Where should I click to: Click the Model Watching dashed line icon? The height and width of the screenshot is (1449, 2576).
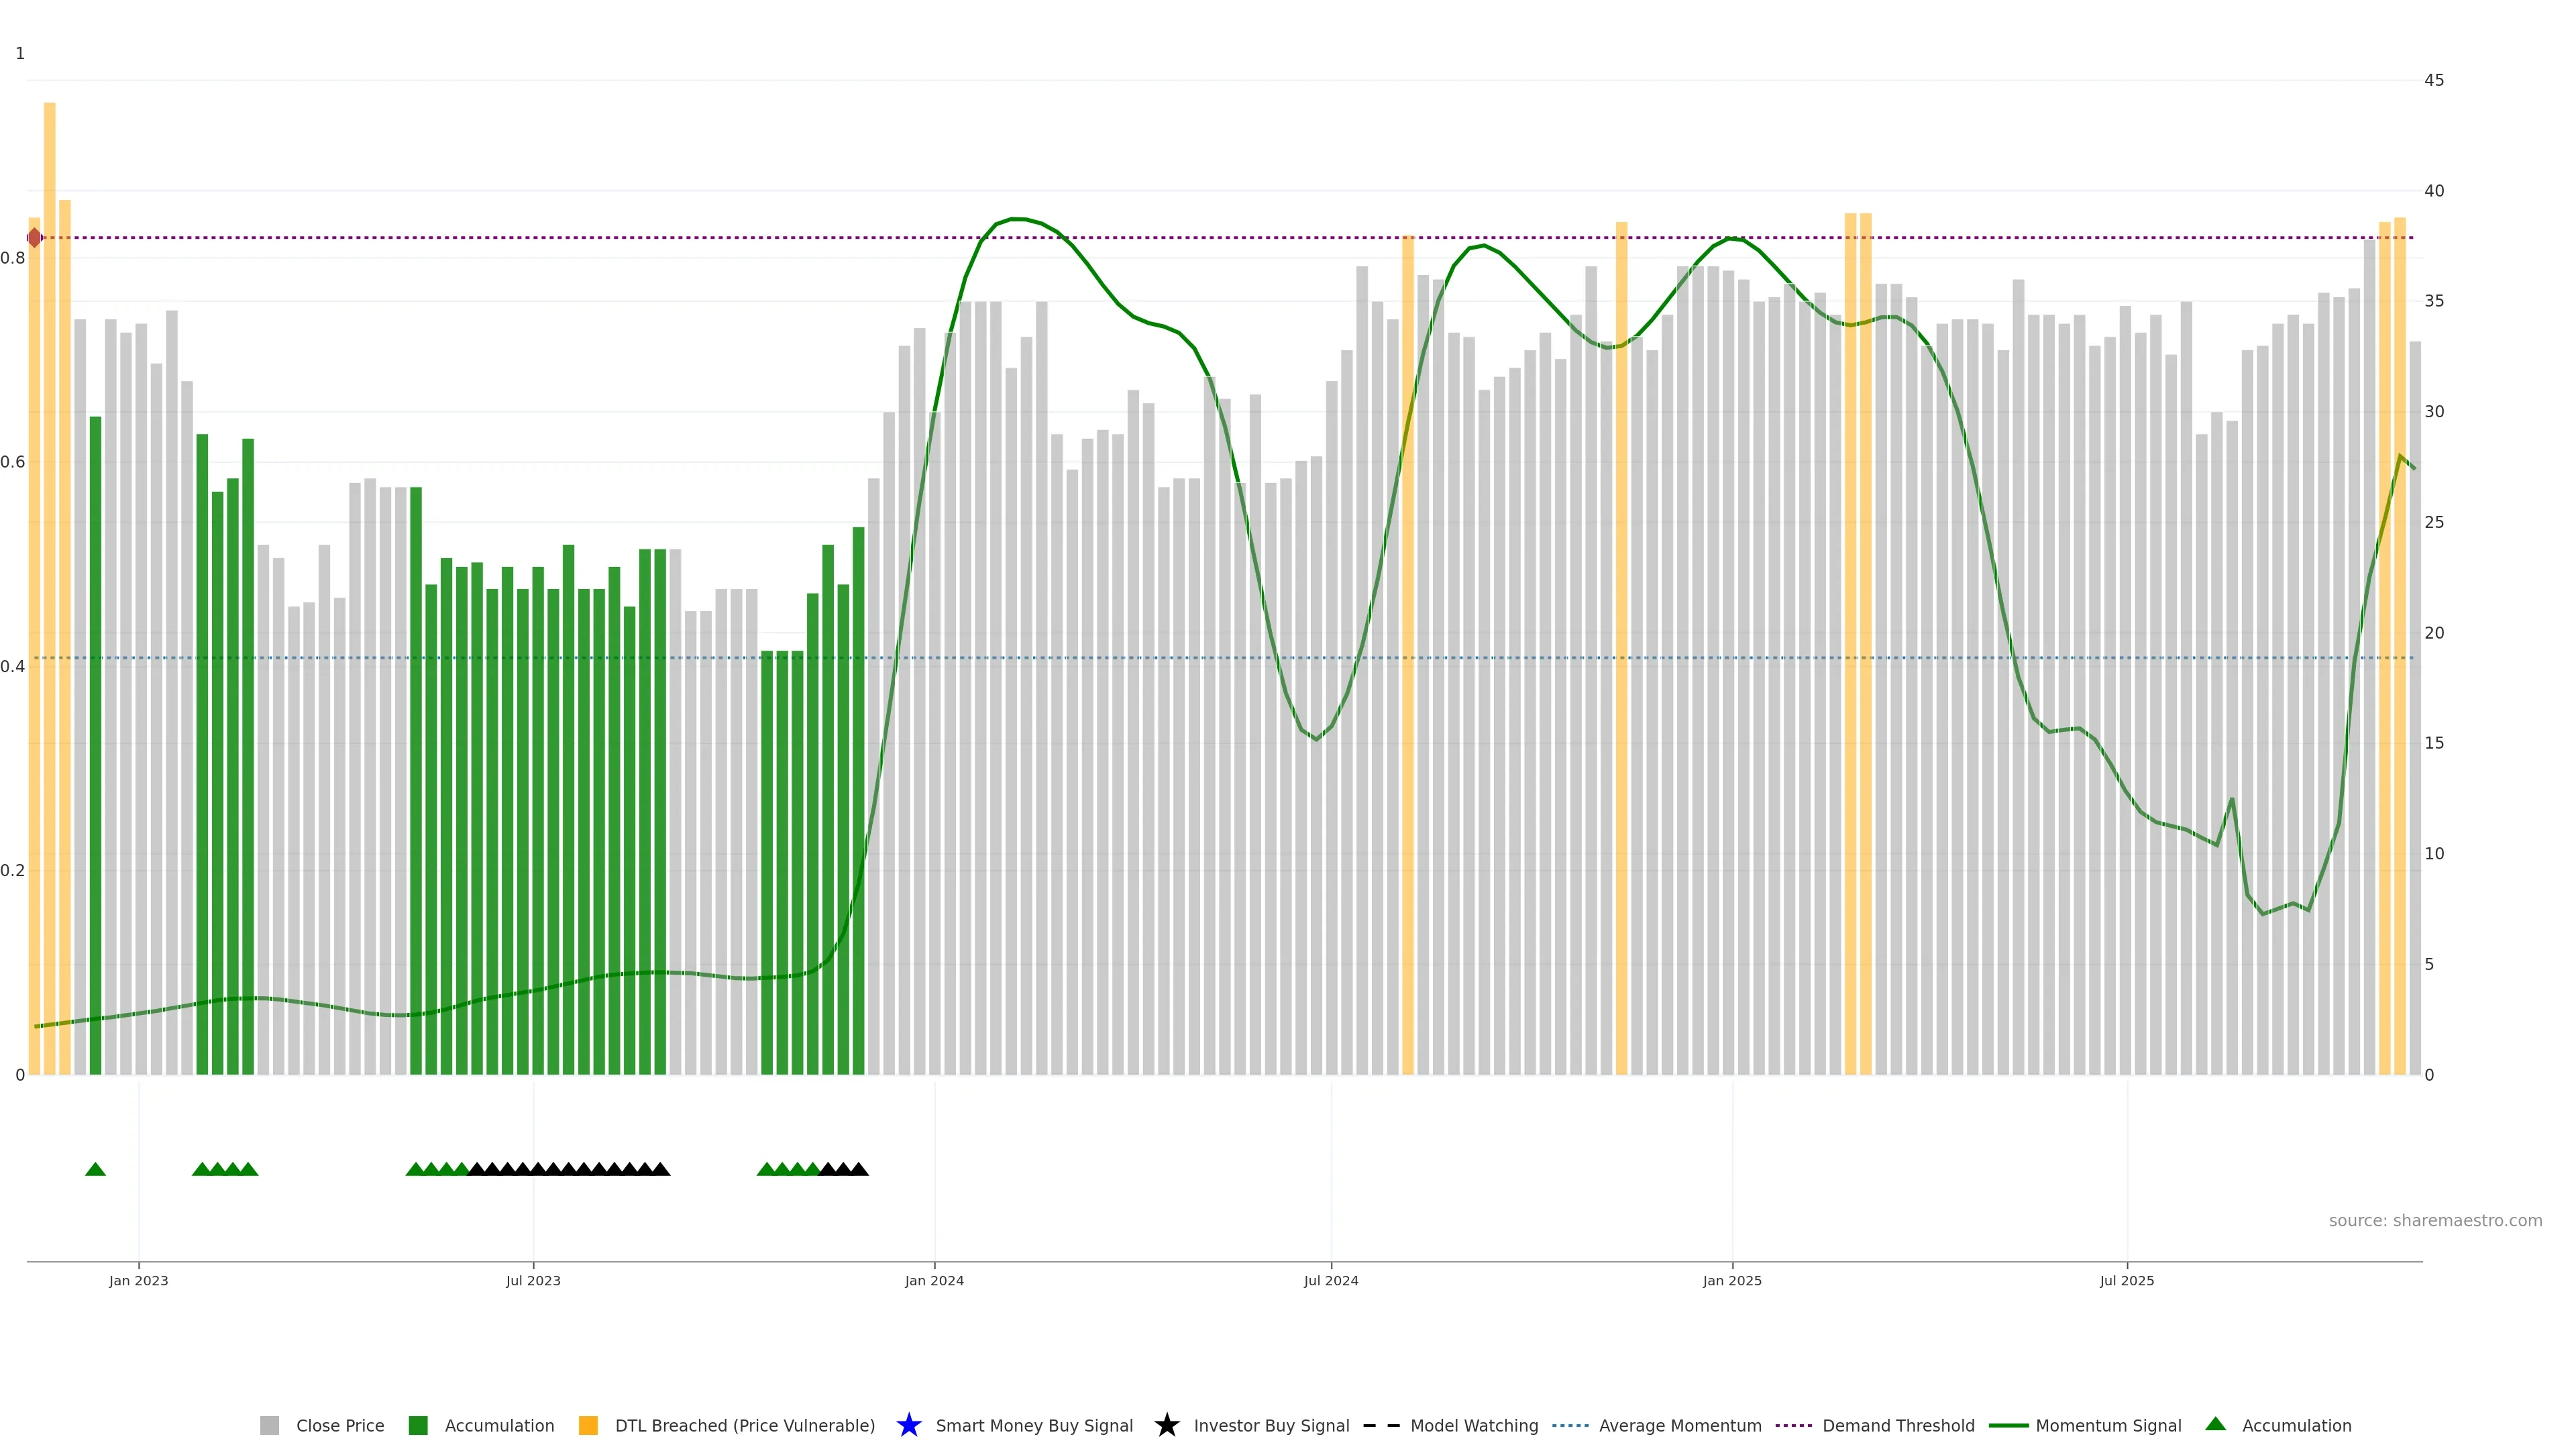(x=1381, y=1425)
